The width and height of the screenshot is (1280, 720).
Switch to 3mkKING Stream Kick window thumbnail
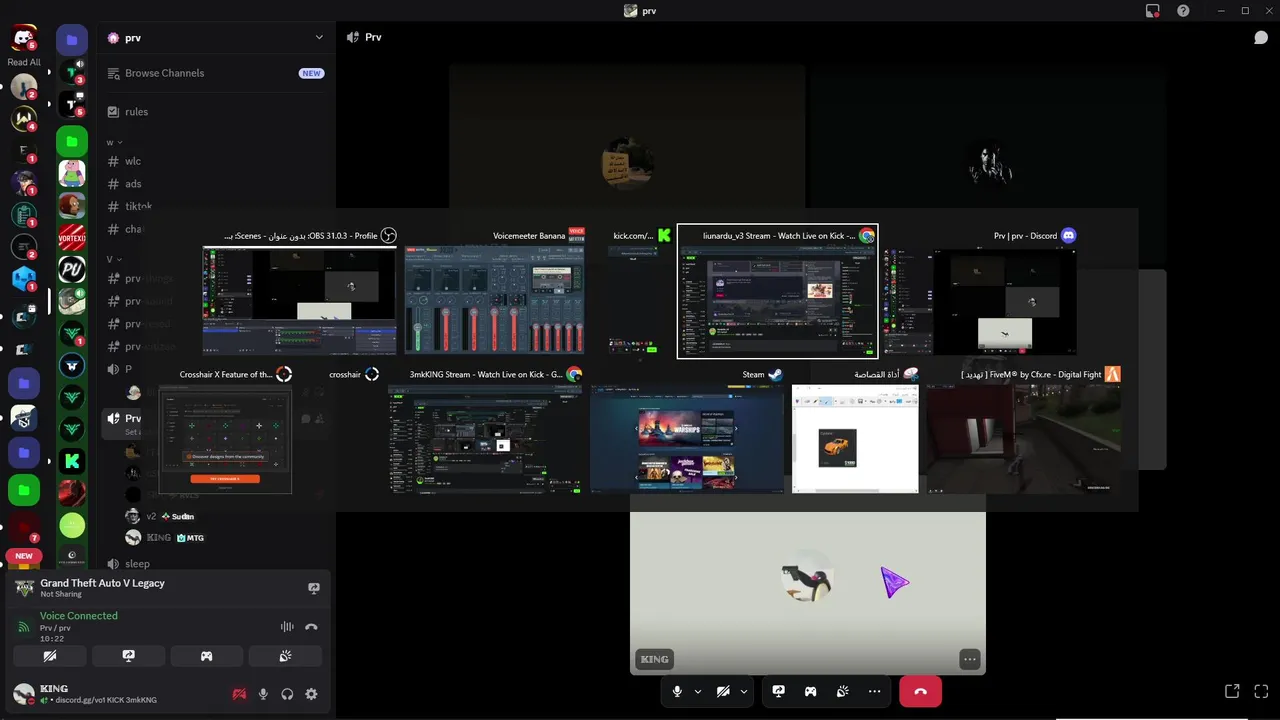485,438
